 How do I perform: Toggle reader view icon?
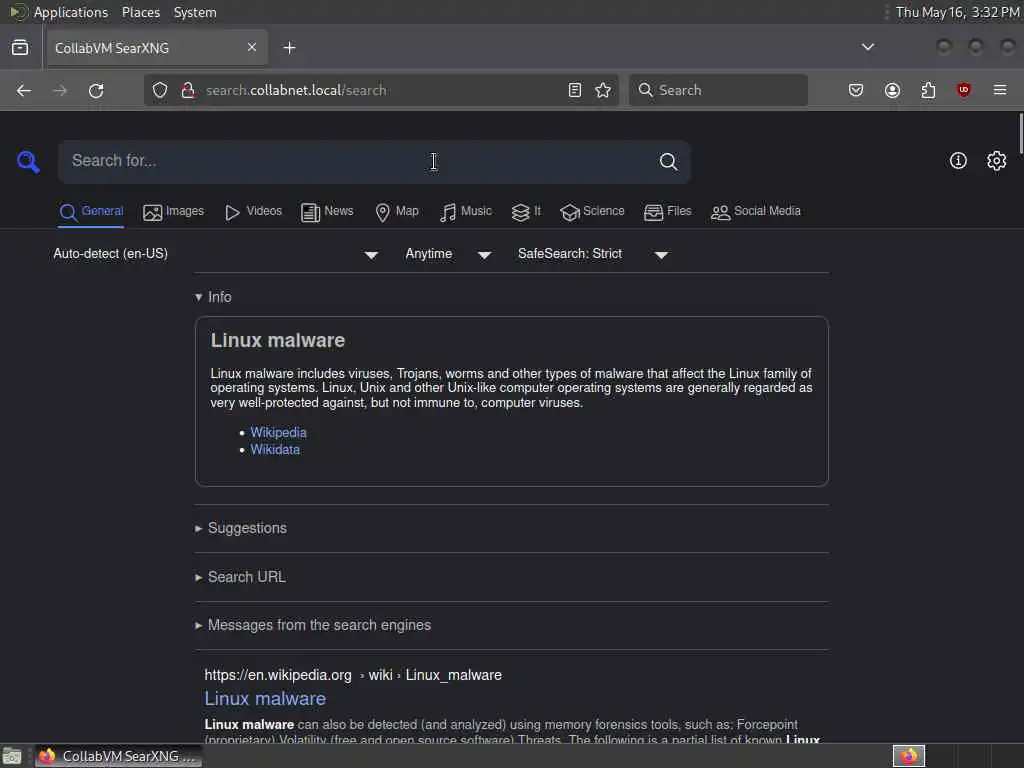coord(575,90)
